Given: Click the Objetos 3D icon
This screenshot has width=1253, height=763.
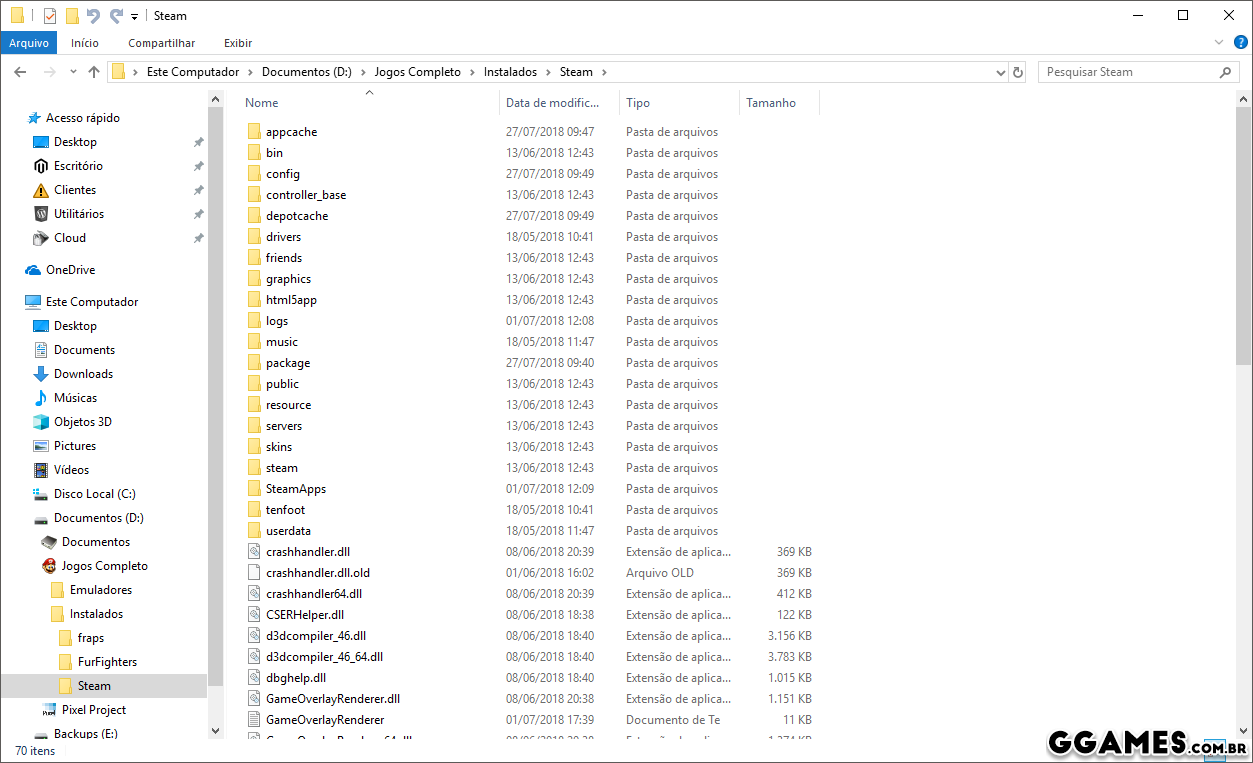Looking at the screenshot, I should (41, 422).
